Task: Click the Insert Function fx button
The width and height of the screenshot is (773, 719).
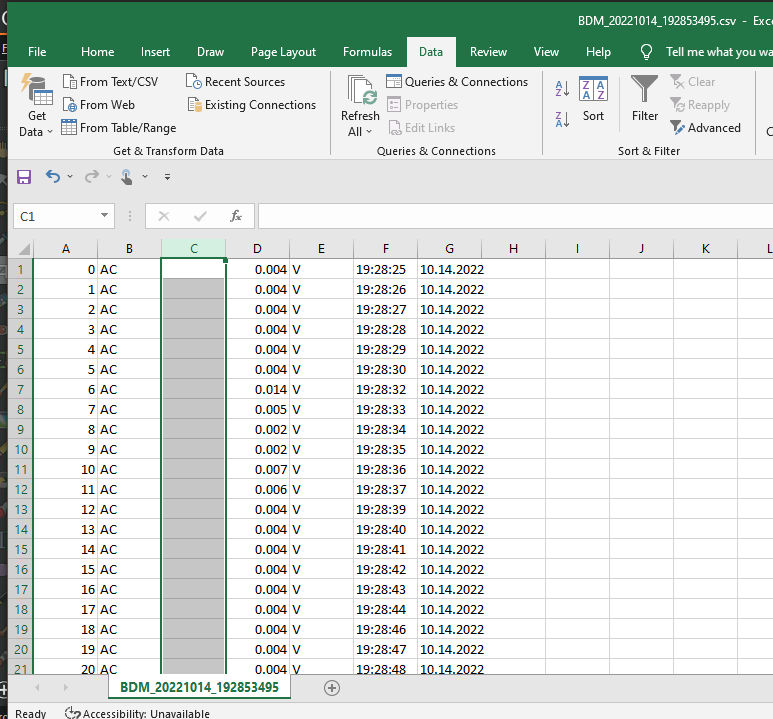Action: click(x=236, y=216)
